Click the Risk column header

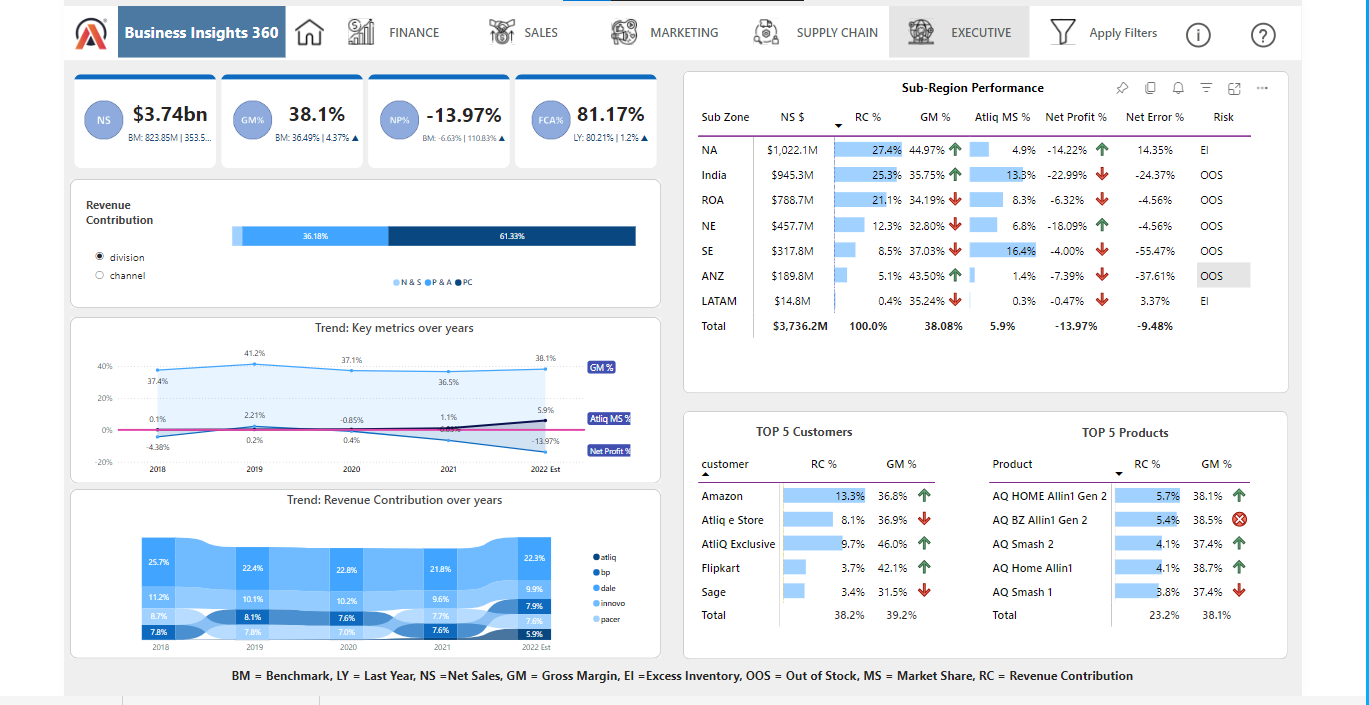[1223, 117]
